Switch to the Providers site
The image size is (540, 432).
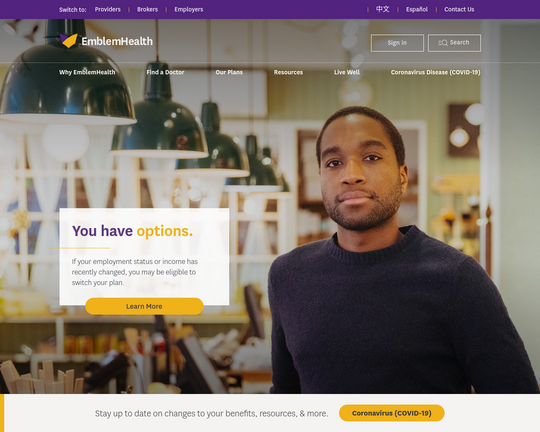click(107, 9)
